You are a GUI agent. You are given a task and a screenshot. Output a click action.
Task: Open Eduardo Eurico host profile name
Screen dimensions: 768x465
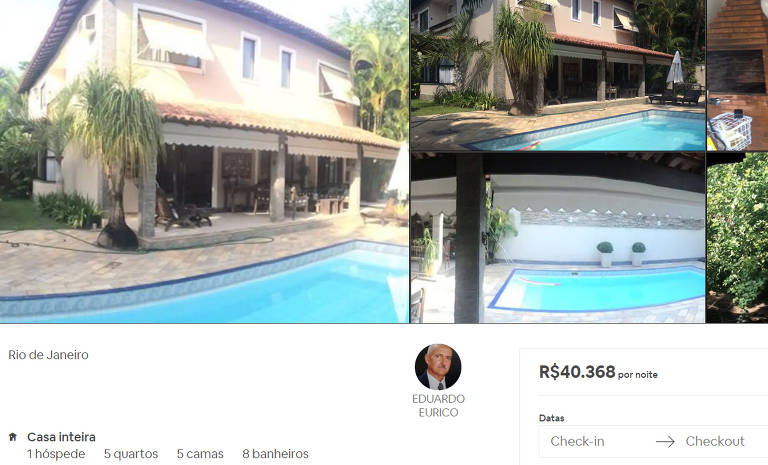(x=438, y=406)
